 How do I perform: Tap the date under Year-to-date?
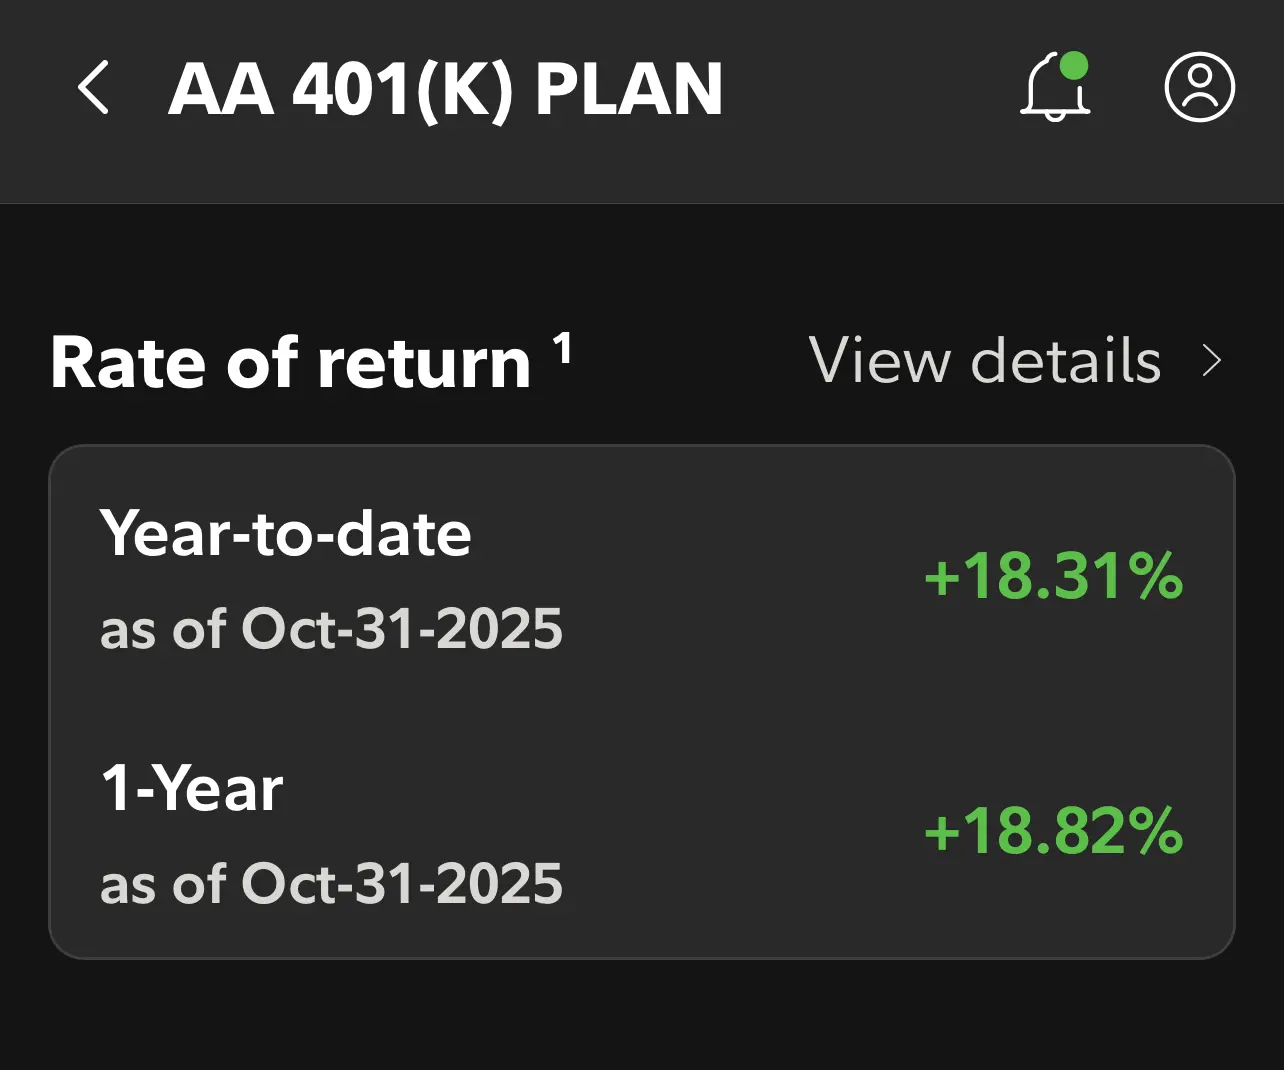coord(331,629)
